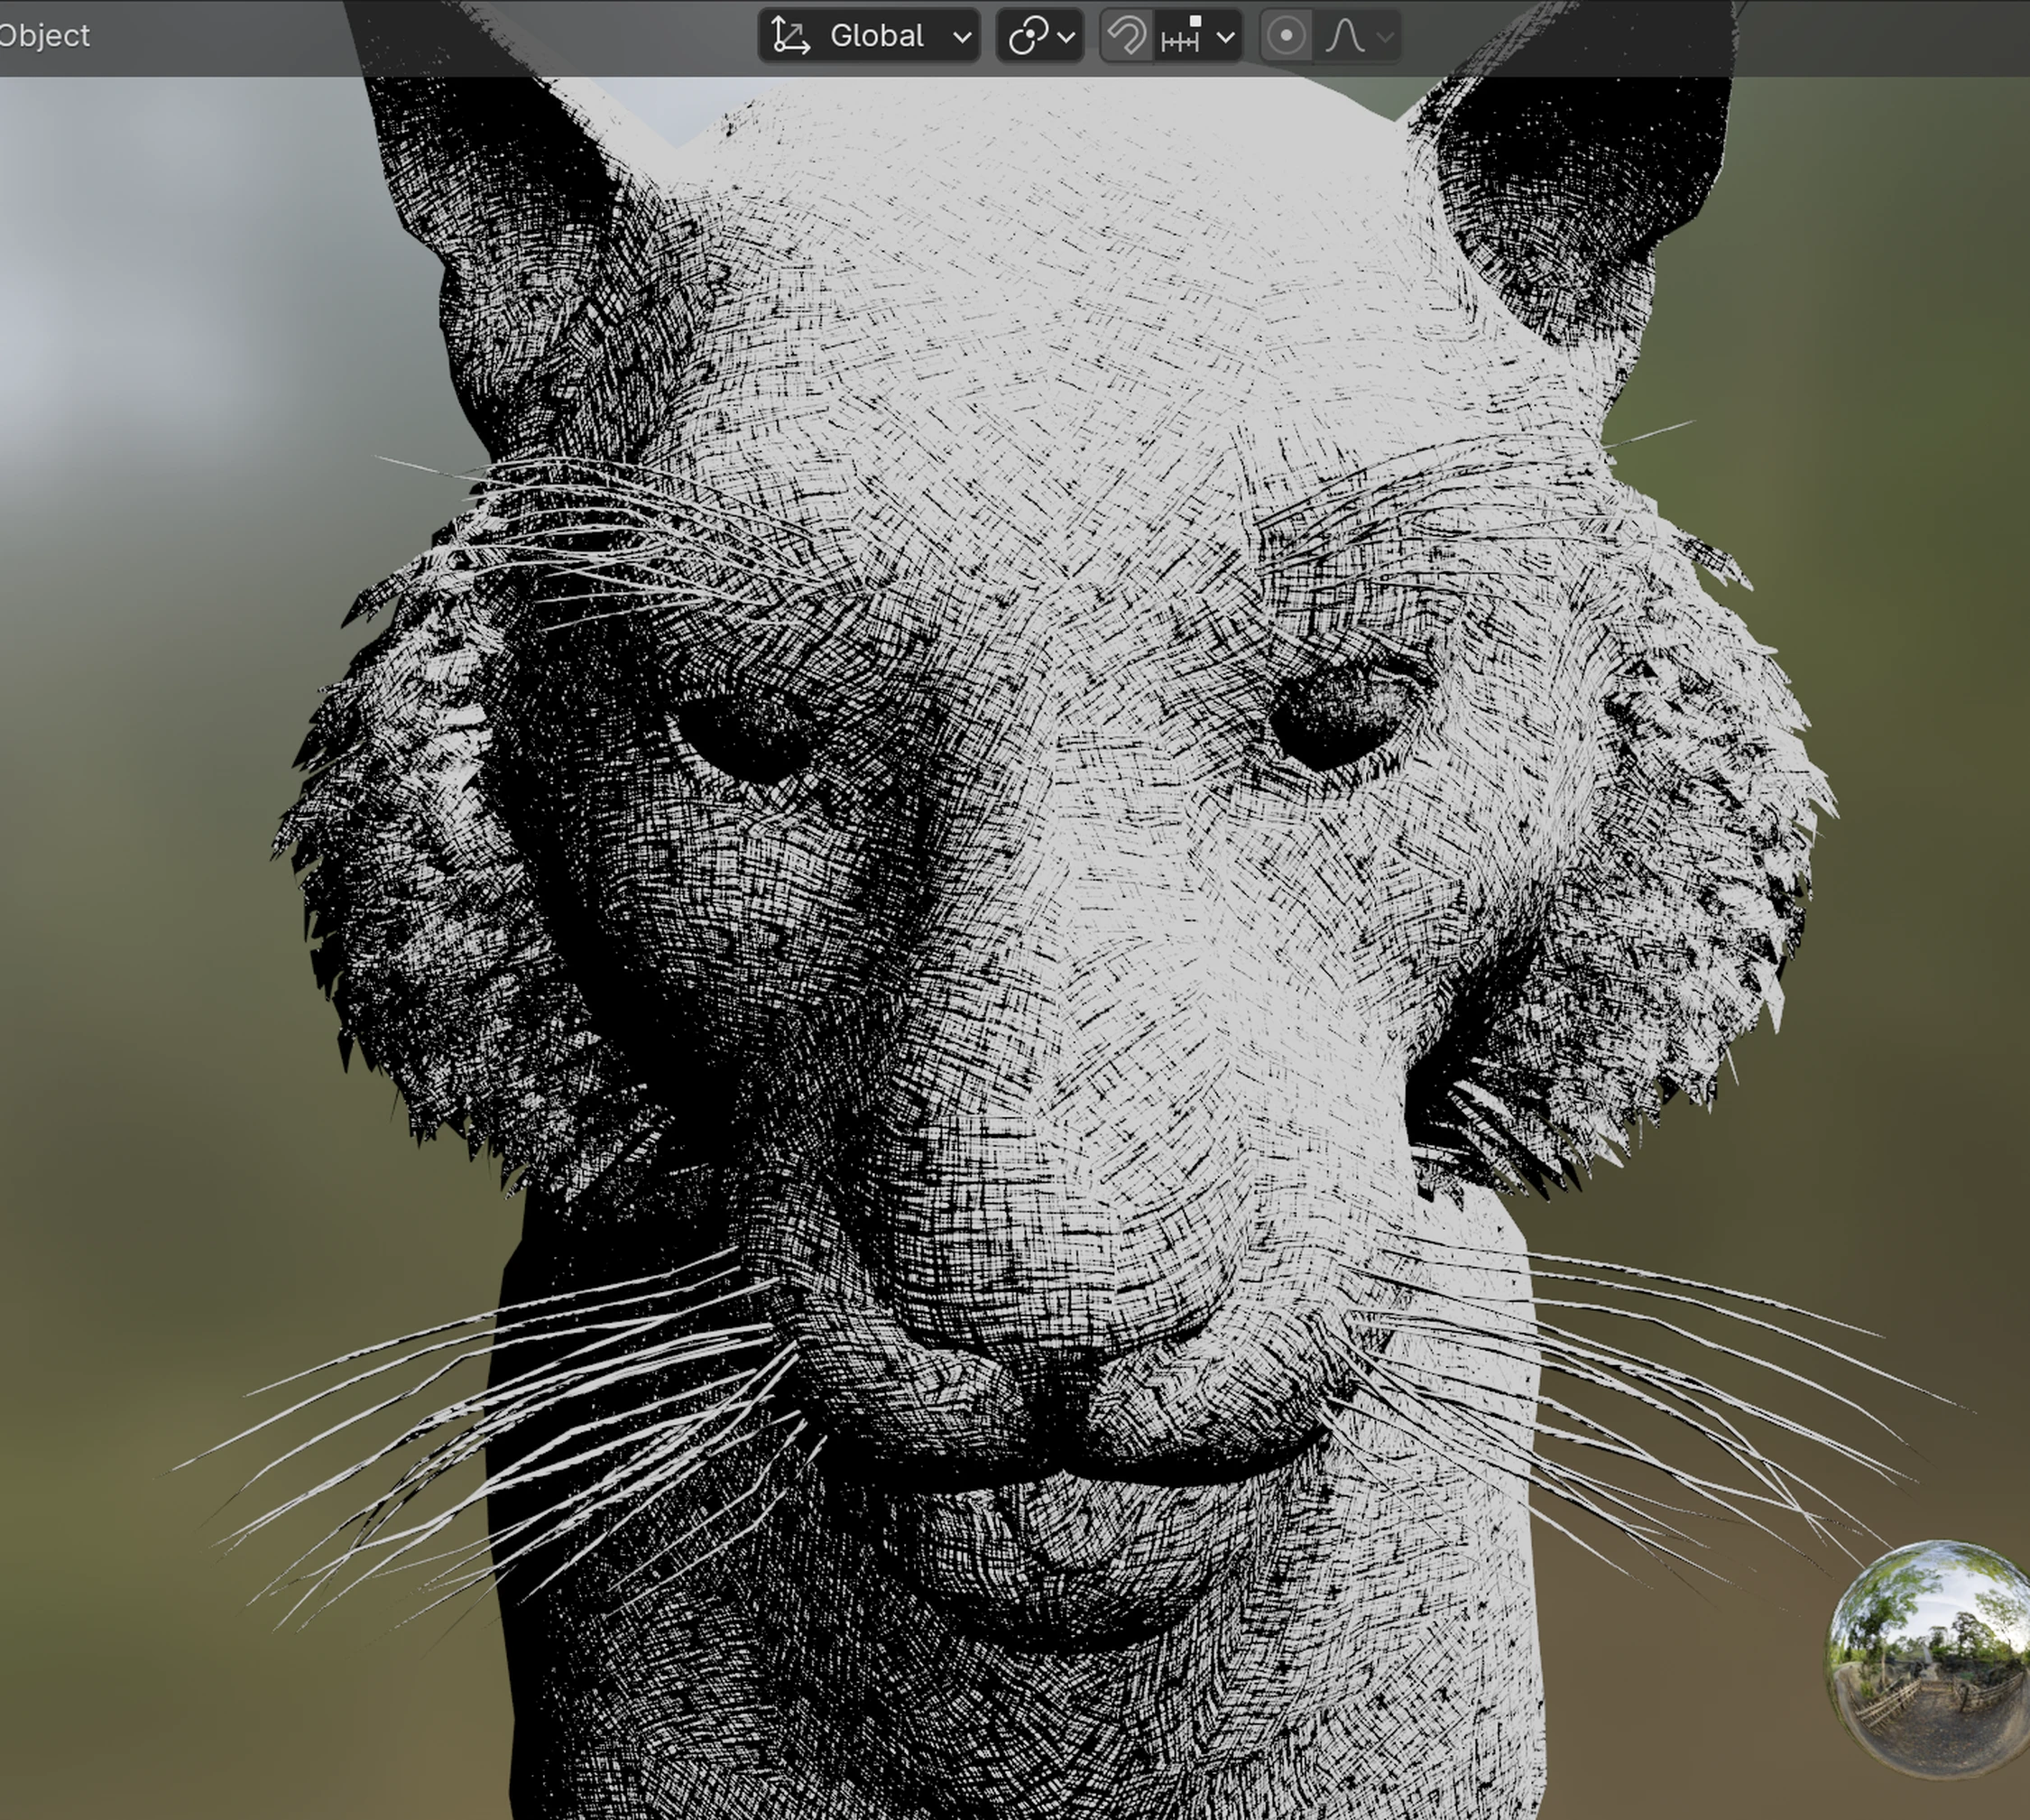
Task: Click the proportional falloff curve icon
Action: [1344, 37]
